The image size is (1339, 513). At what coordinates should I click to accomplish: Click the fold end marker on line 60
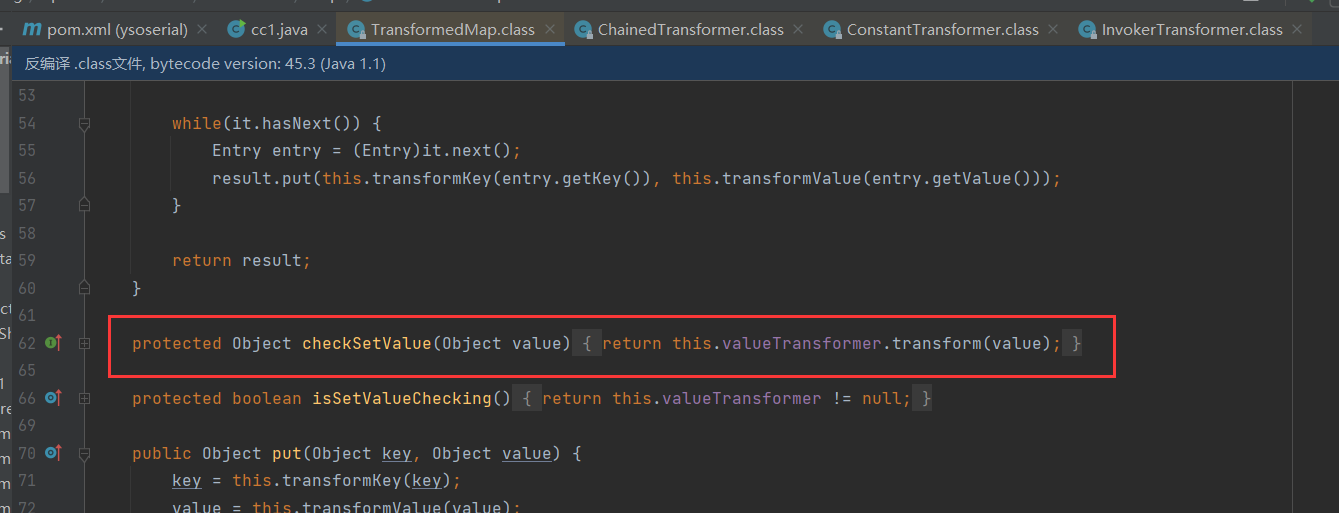point(84,288)
